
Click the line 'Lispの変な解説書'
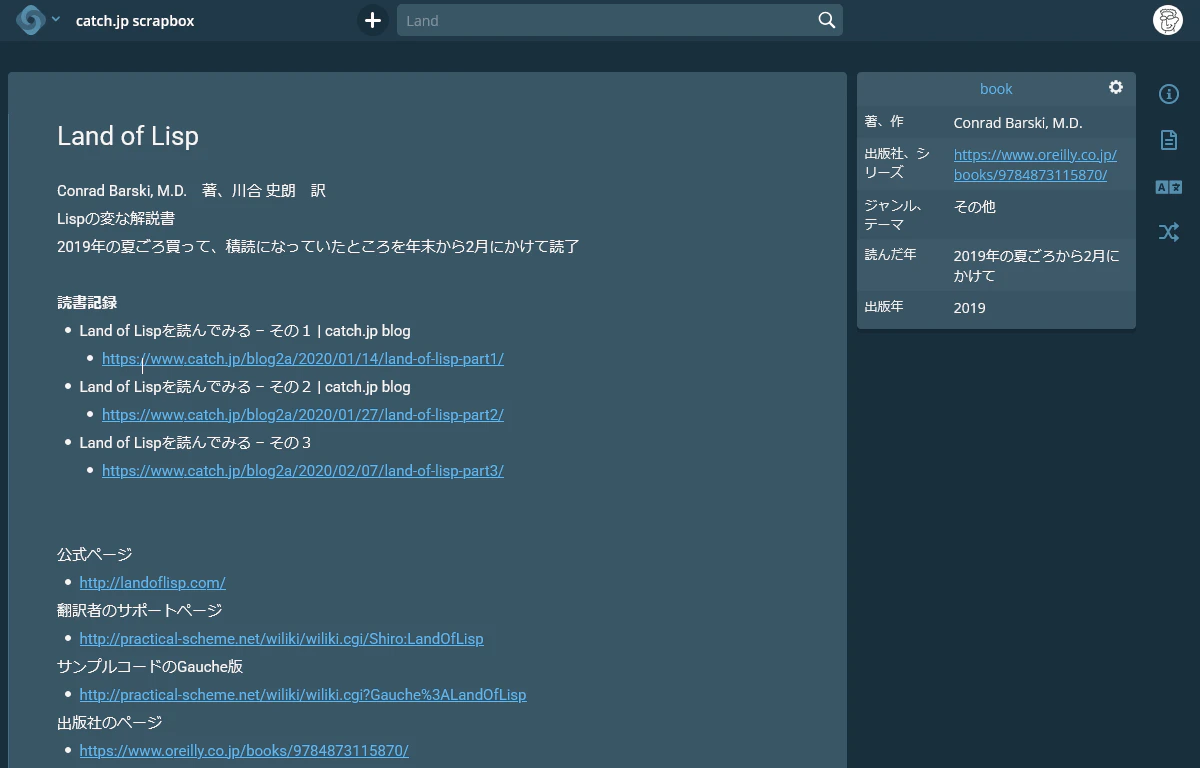[x=116, y=218]
